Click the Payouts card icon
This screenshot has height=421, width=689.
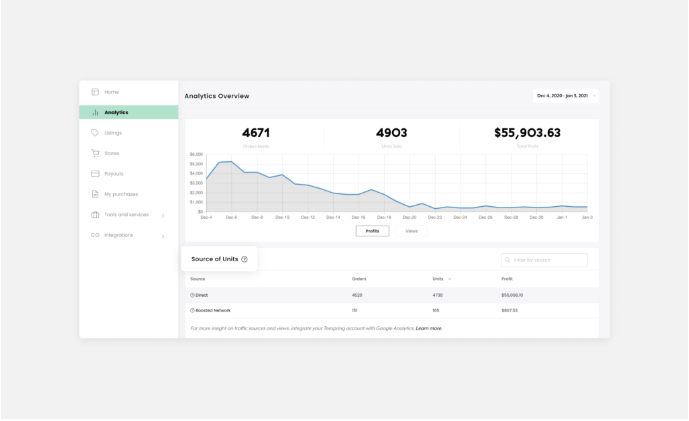[x=95, y=174]
